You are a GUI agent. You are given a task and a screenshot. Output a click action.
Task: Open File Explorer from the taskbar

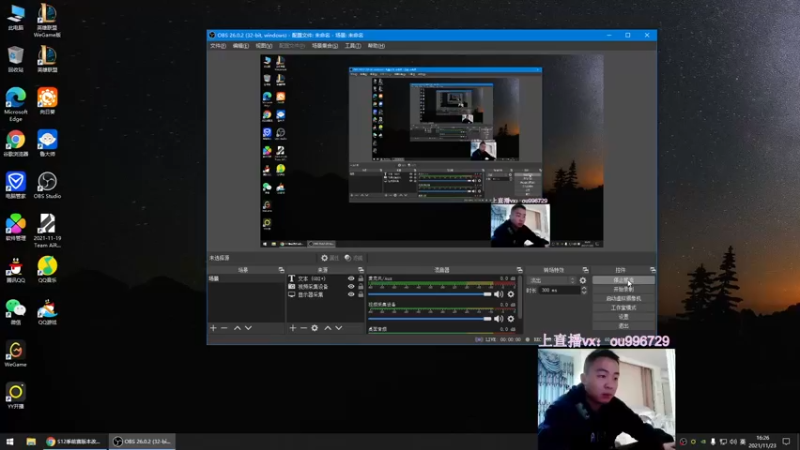31,441
